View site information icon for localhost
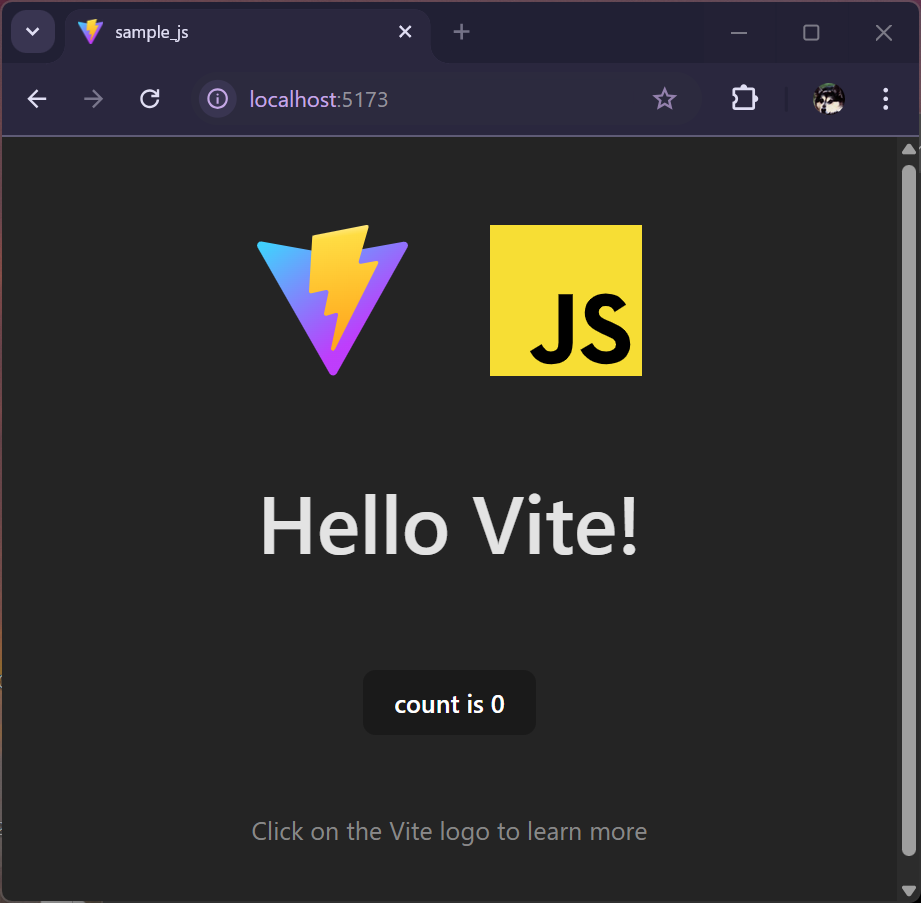Image resolution: width=921 pixels, height=903 pixels. pyautogui.click(x=217, y=99)
